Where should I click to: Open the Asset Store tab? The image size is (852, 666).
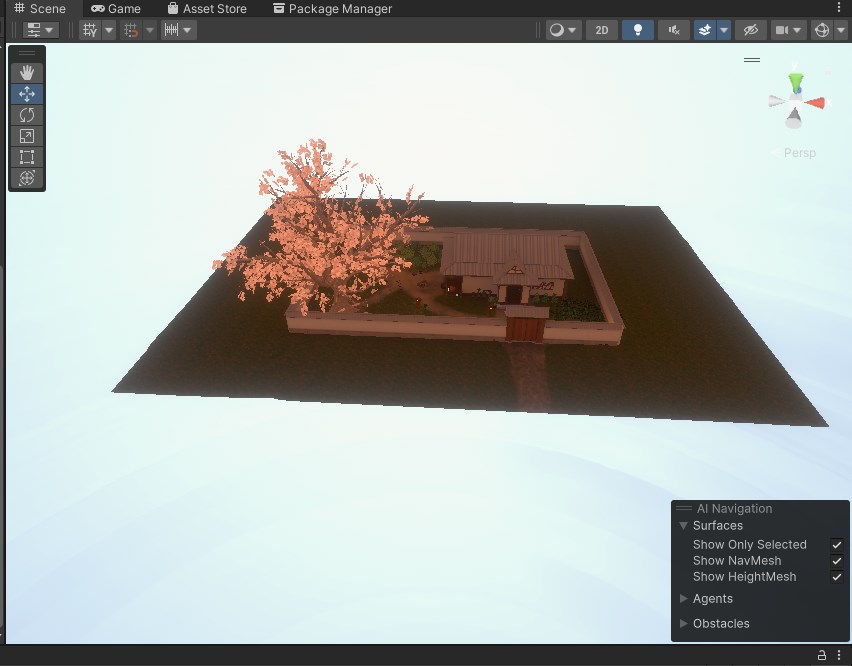[207, 8]
